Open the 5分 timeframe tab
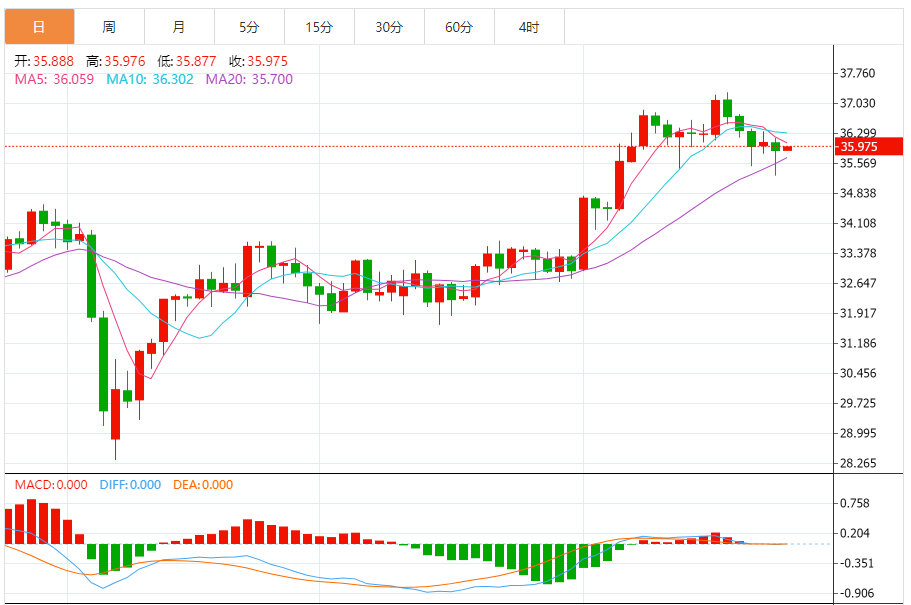The image size is (911, 605). 249,27
